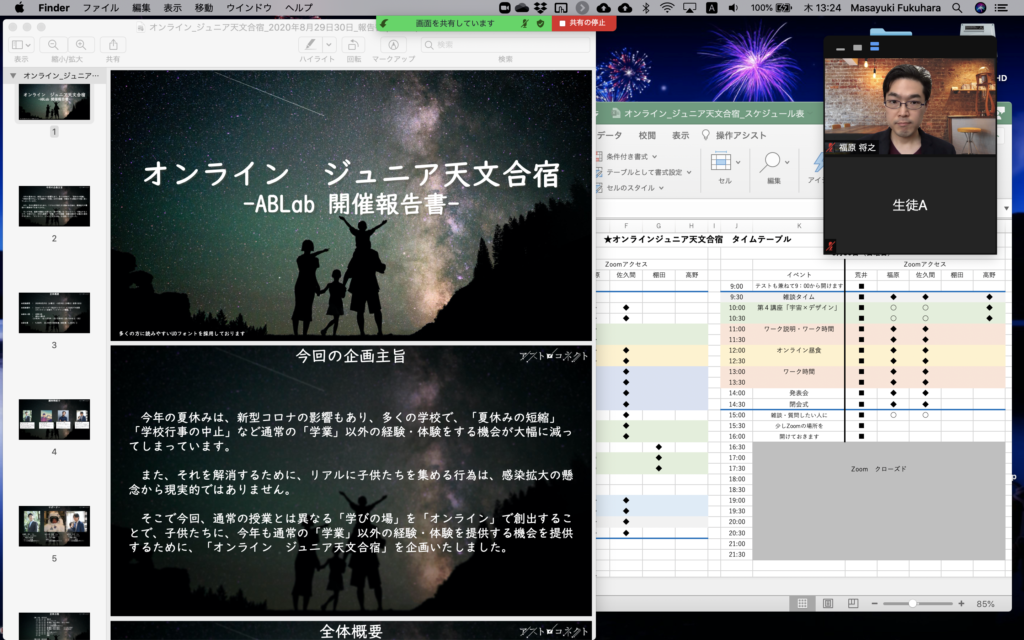Select the ★オンラインジュニア天文合宿 タイムテーブル title cell
This screenshot has height=640, width=1024.
coord(697,239)
